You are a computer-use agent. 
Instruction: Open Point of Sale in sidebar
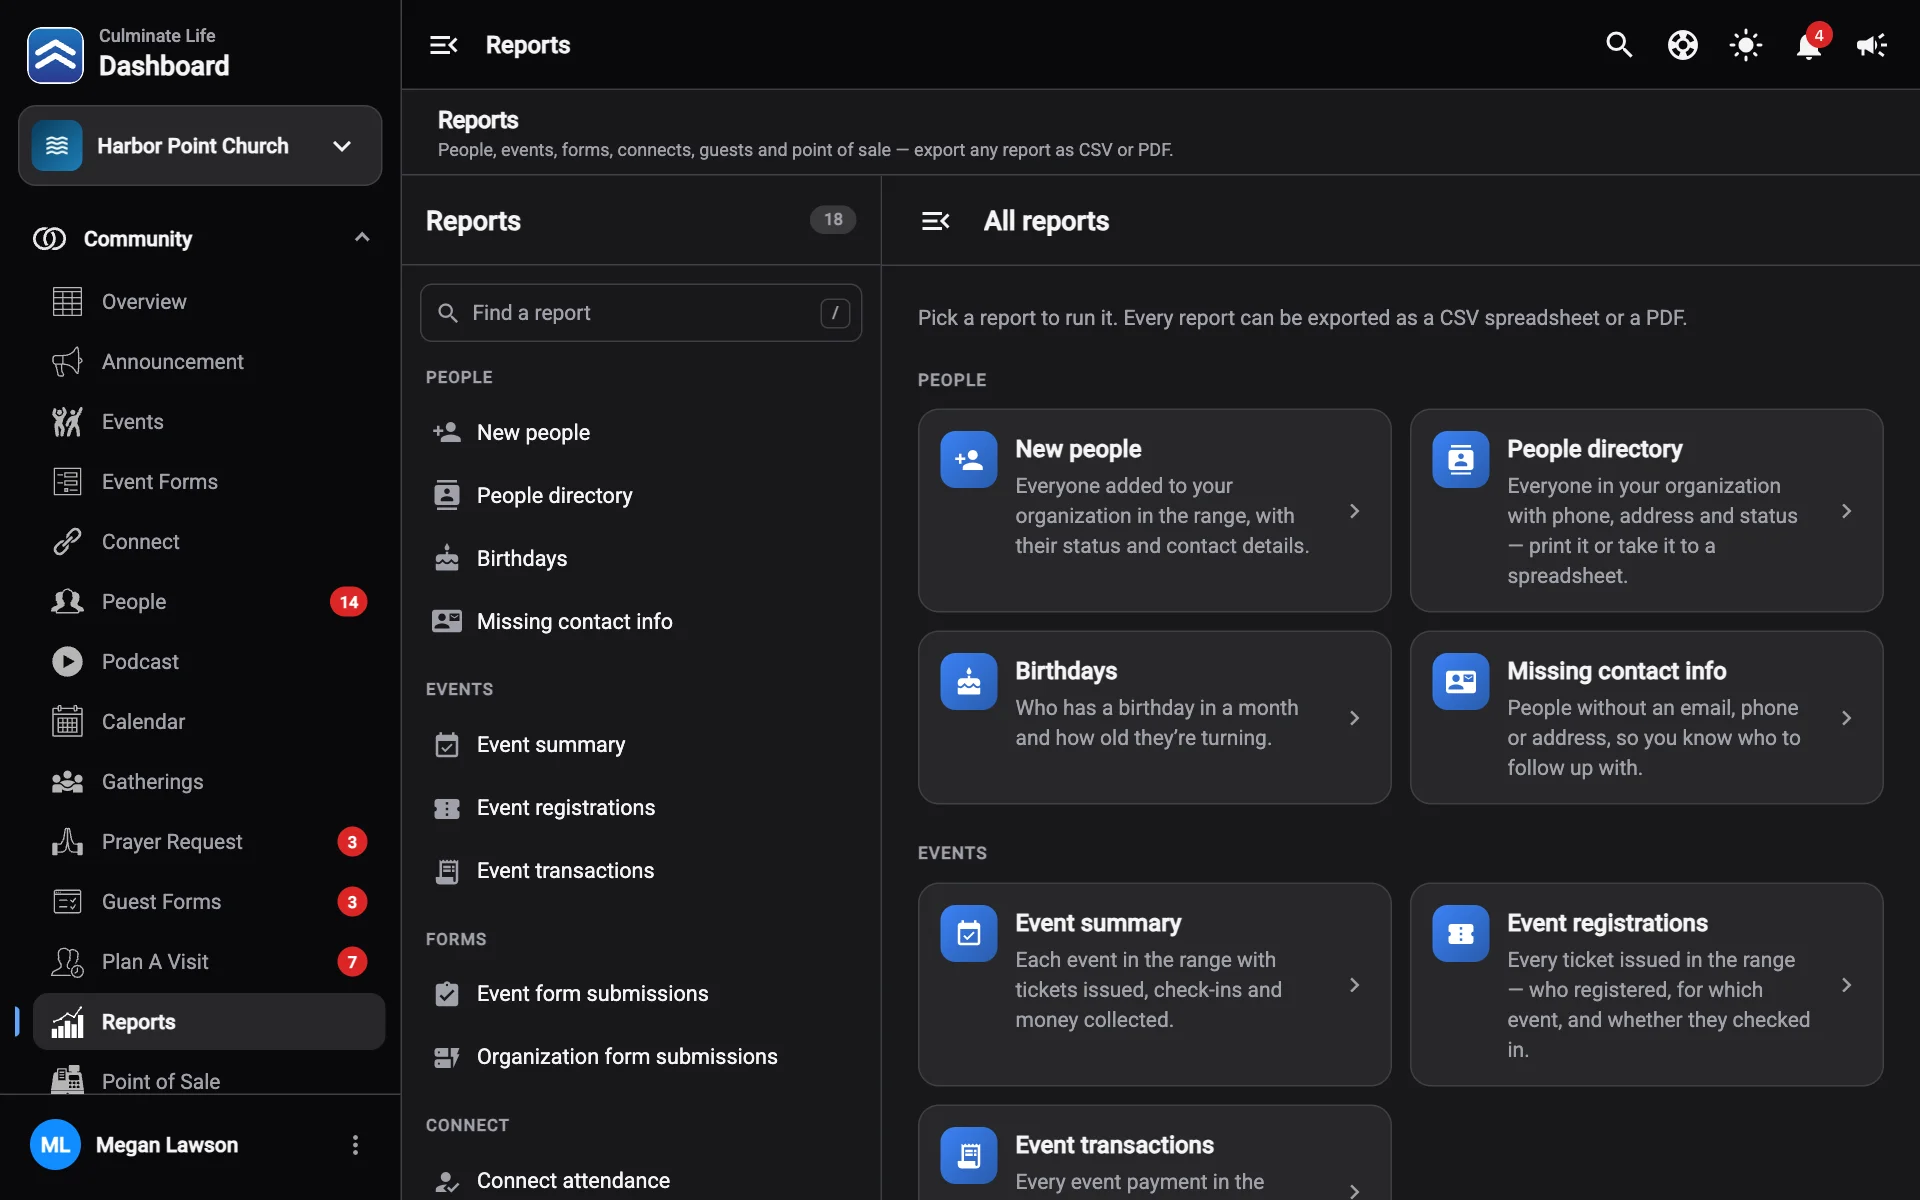click(209, 1081)
